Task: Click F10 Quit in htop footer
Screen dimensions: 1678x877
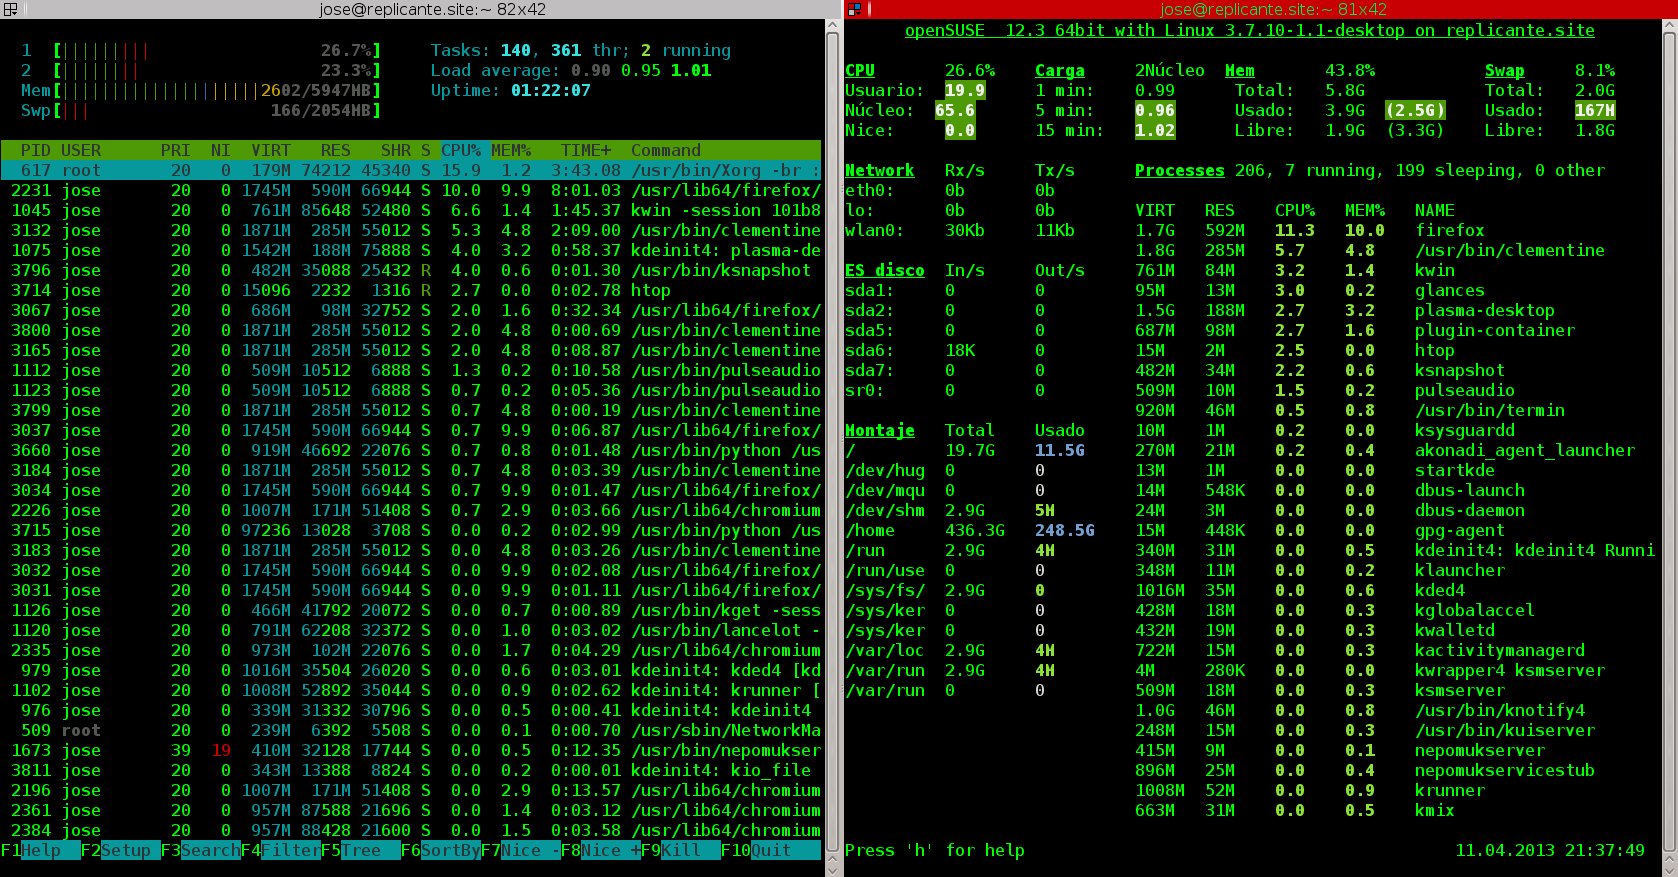Action: (x=771, y=850)
